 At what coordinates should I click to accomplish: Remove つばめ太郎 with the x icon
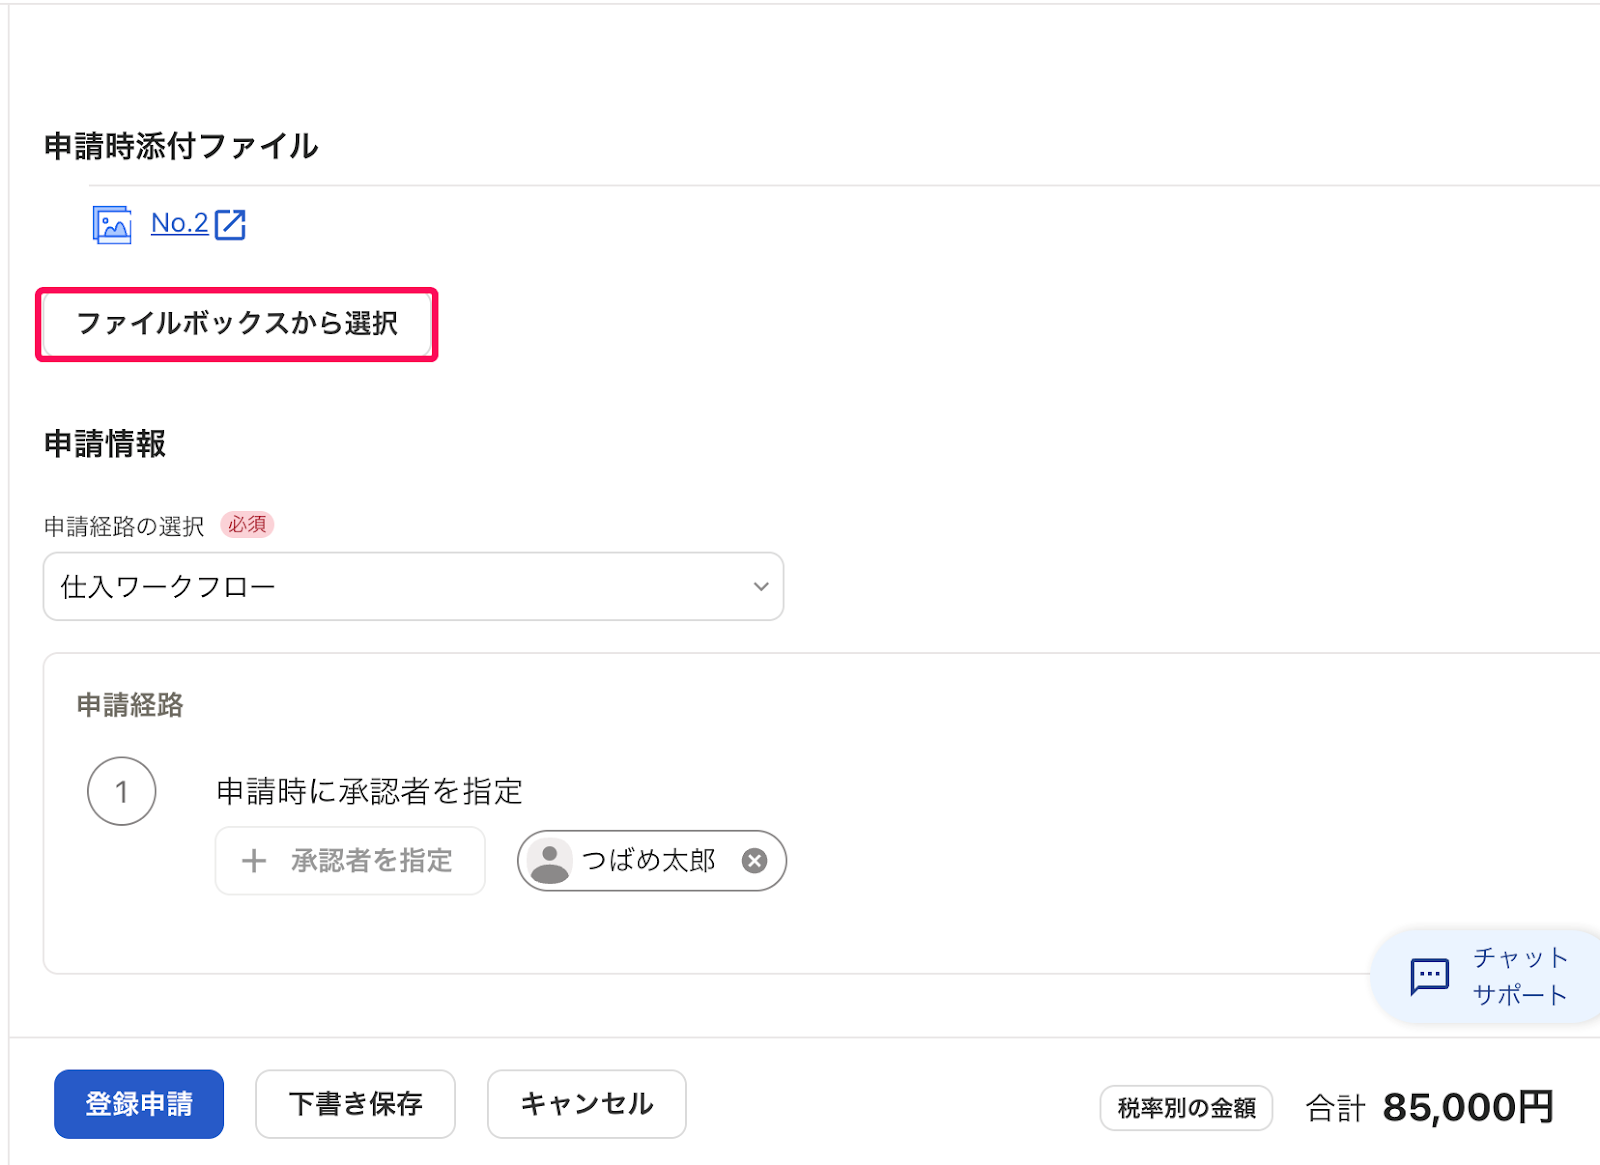click(x=755, y=860)
